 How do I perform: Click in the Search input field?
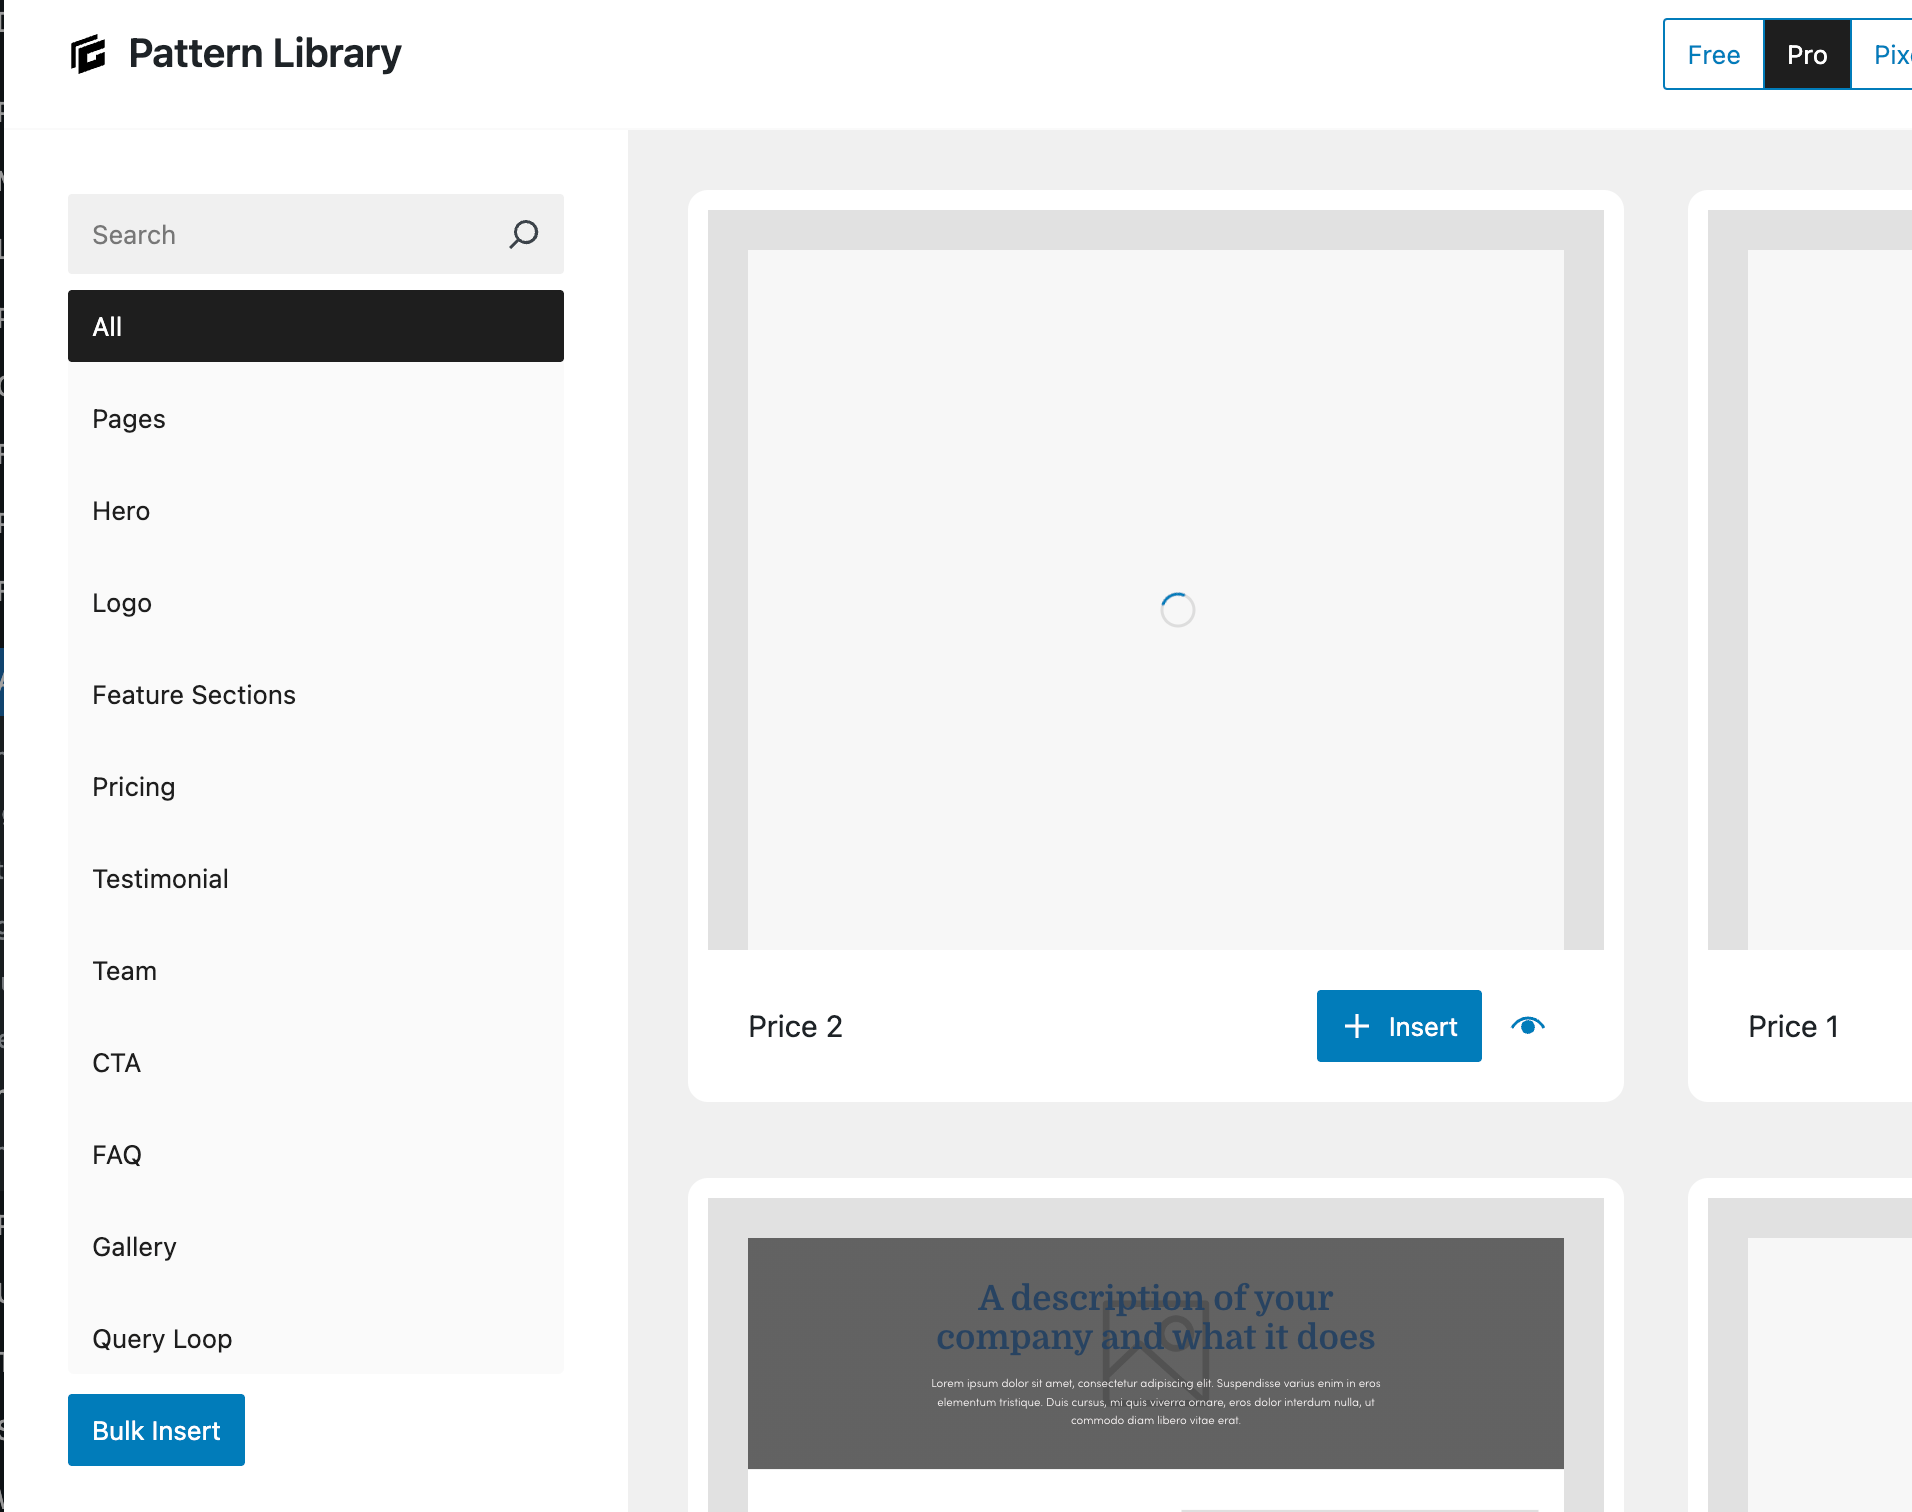[316, 234]
